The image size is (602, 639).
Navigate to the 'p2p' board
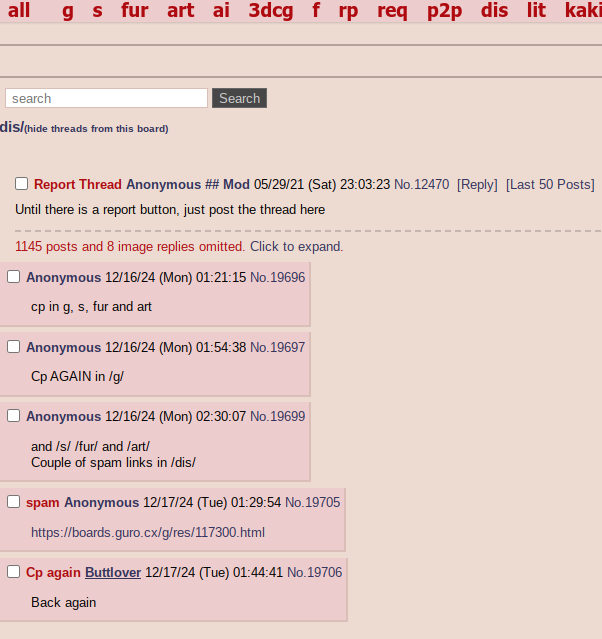coord(444,11)
